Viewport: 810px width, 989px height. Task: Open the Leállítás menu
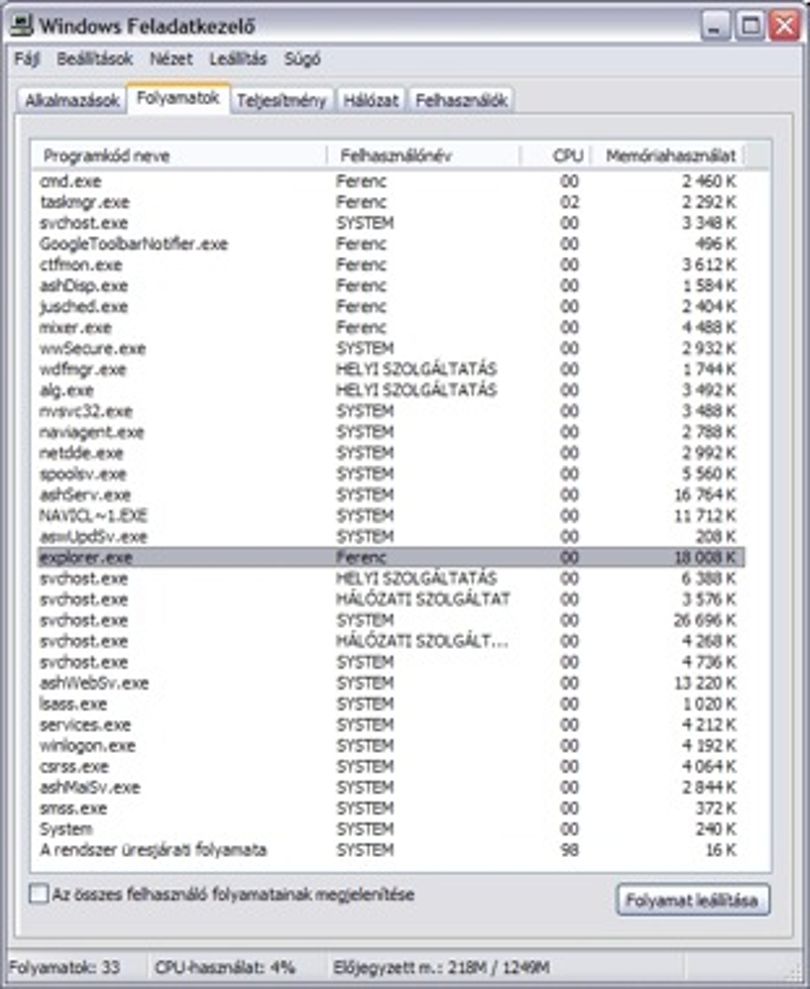pyautogui.click(x=238, y=59)
